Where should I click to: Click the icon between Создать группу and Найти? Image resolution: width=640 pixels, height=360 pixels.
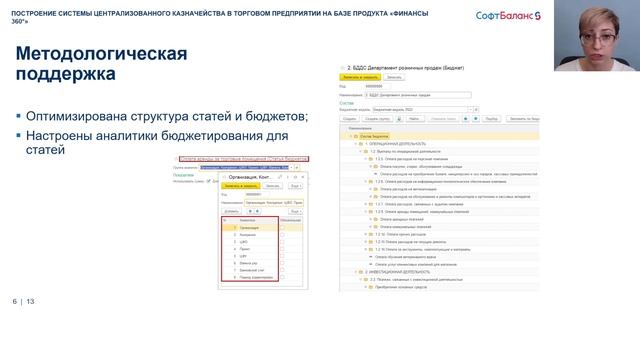pyautogui.click(x=399, y=119)
